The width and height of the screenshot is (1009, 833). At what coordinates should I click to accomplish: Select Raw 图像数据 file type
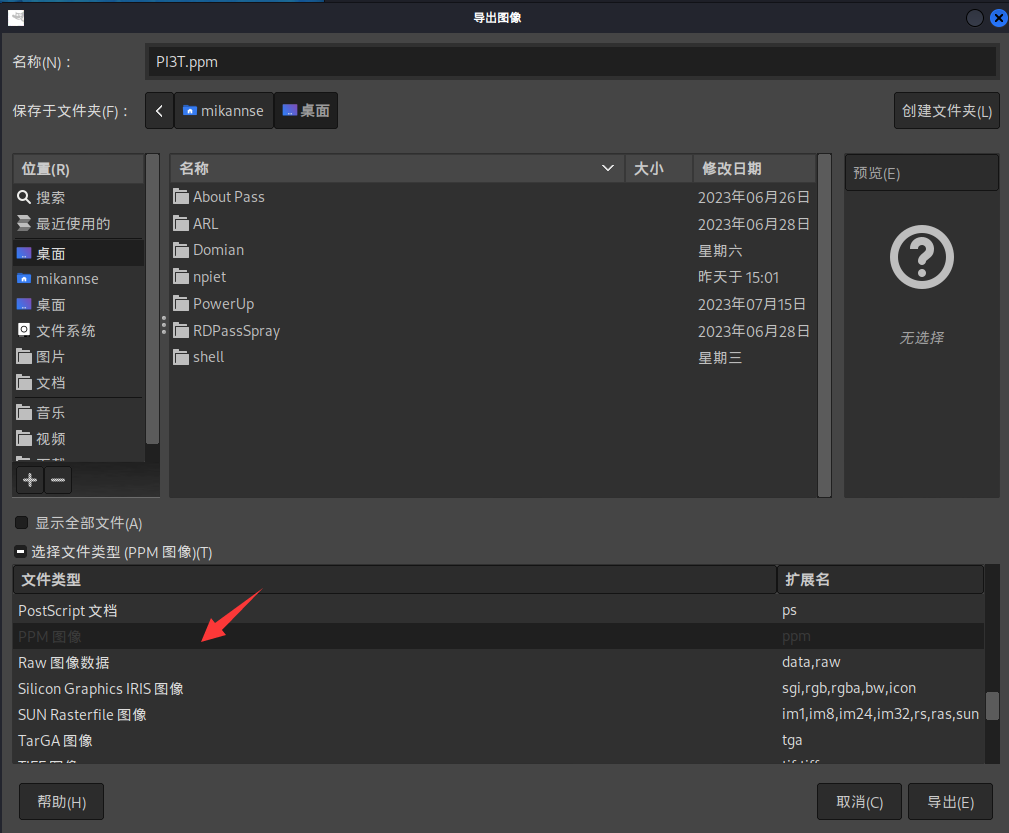click(x=64, y=663)
